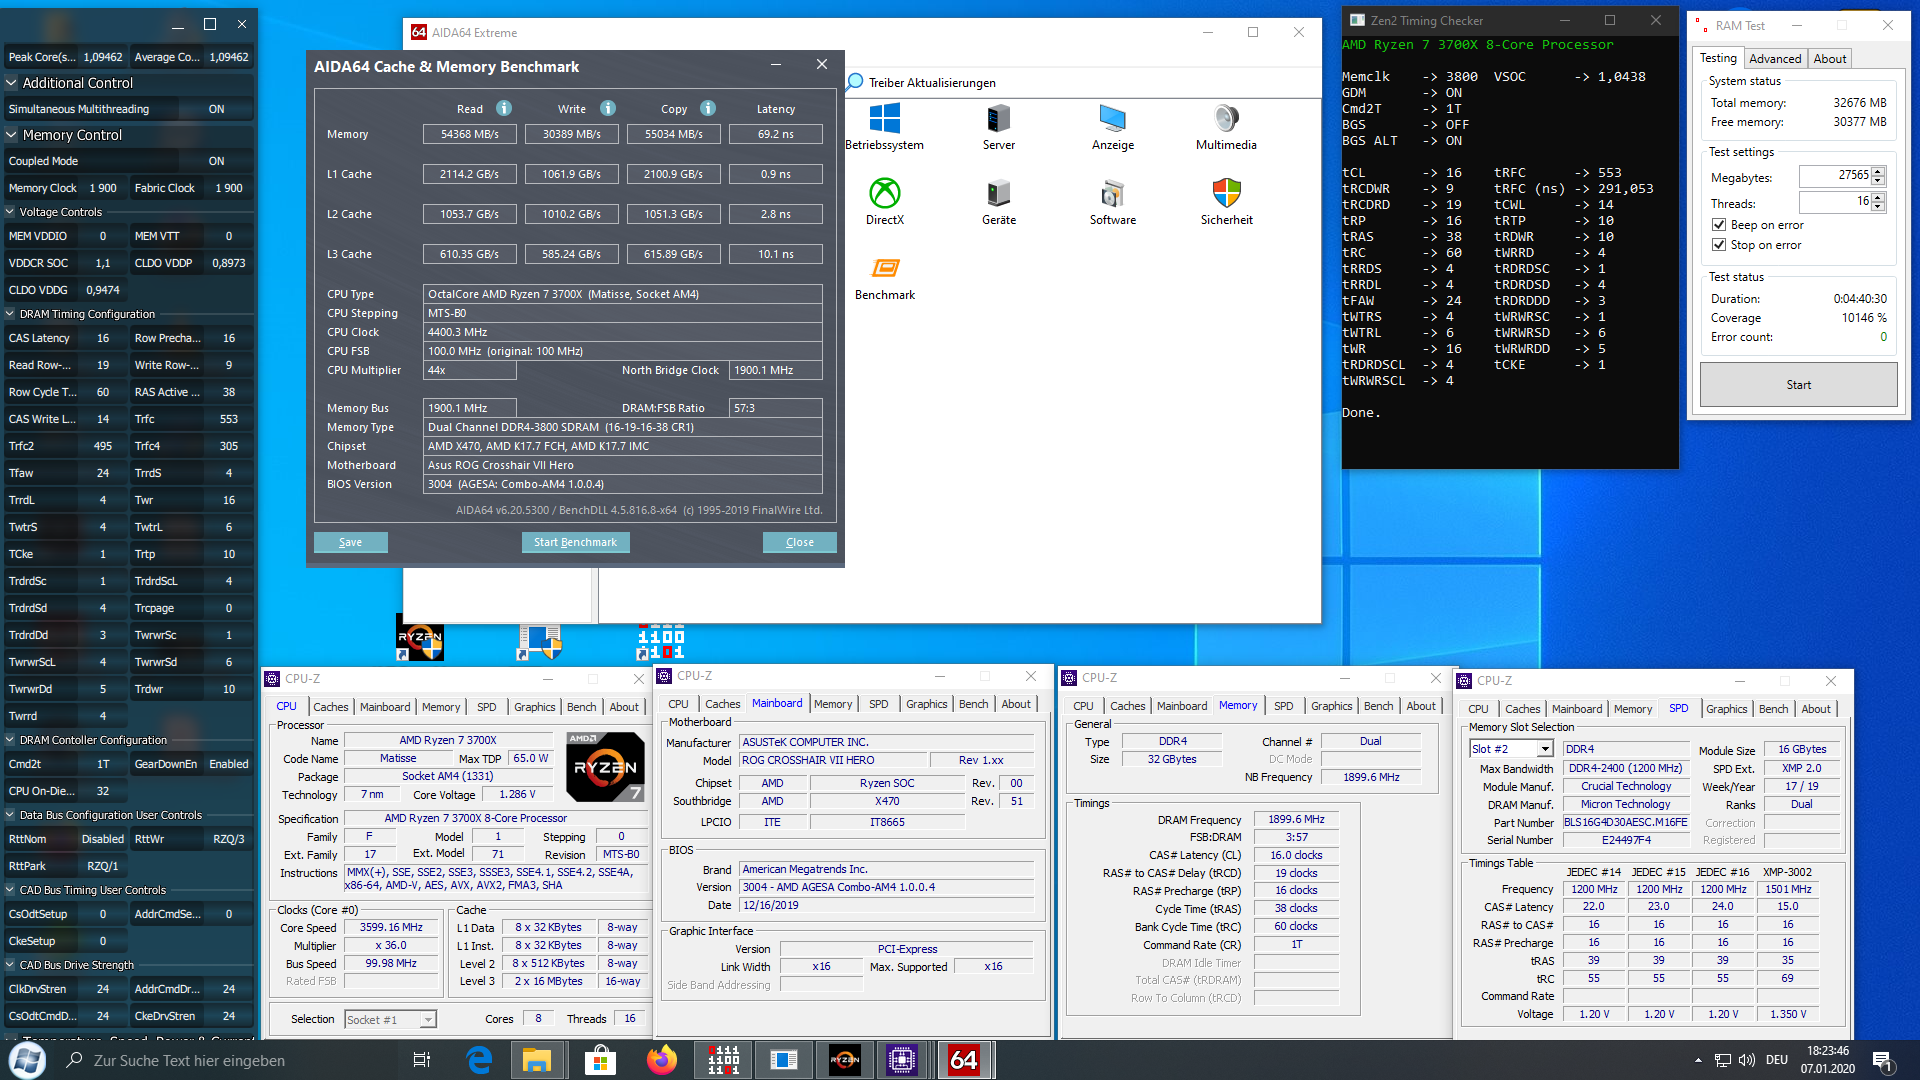Viewport: 1920px width, 1080px height.
Task: Uncheck Stop on error checkbox
Action: click(1719, 245)
